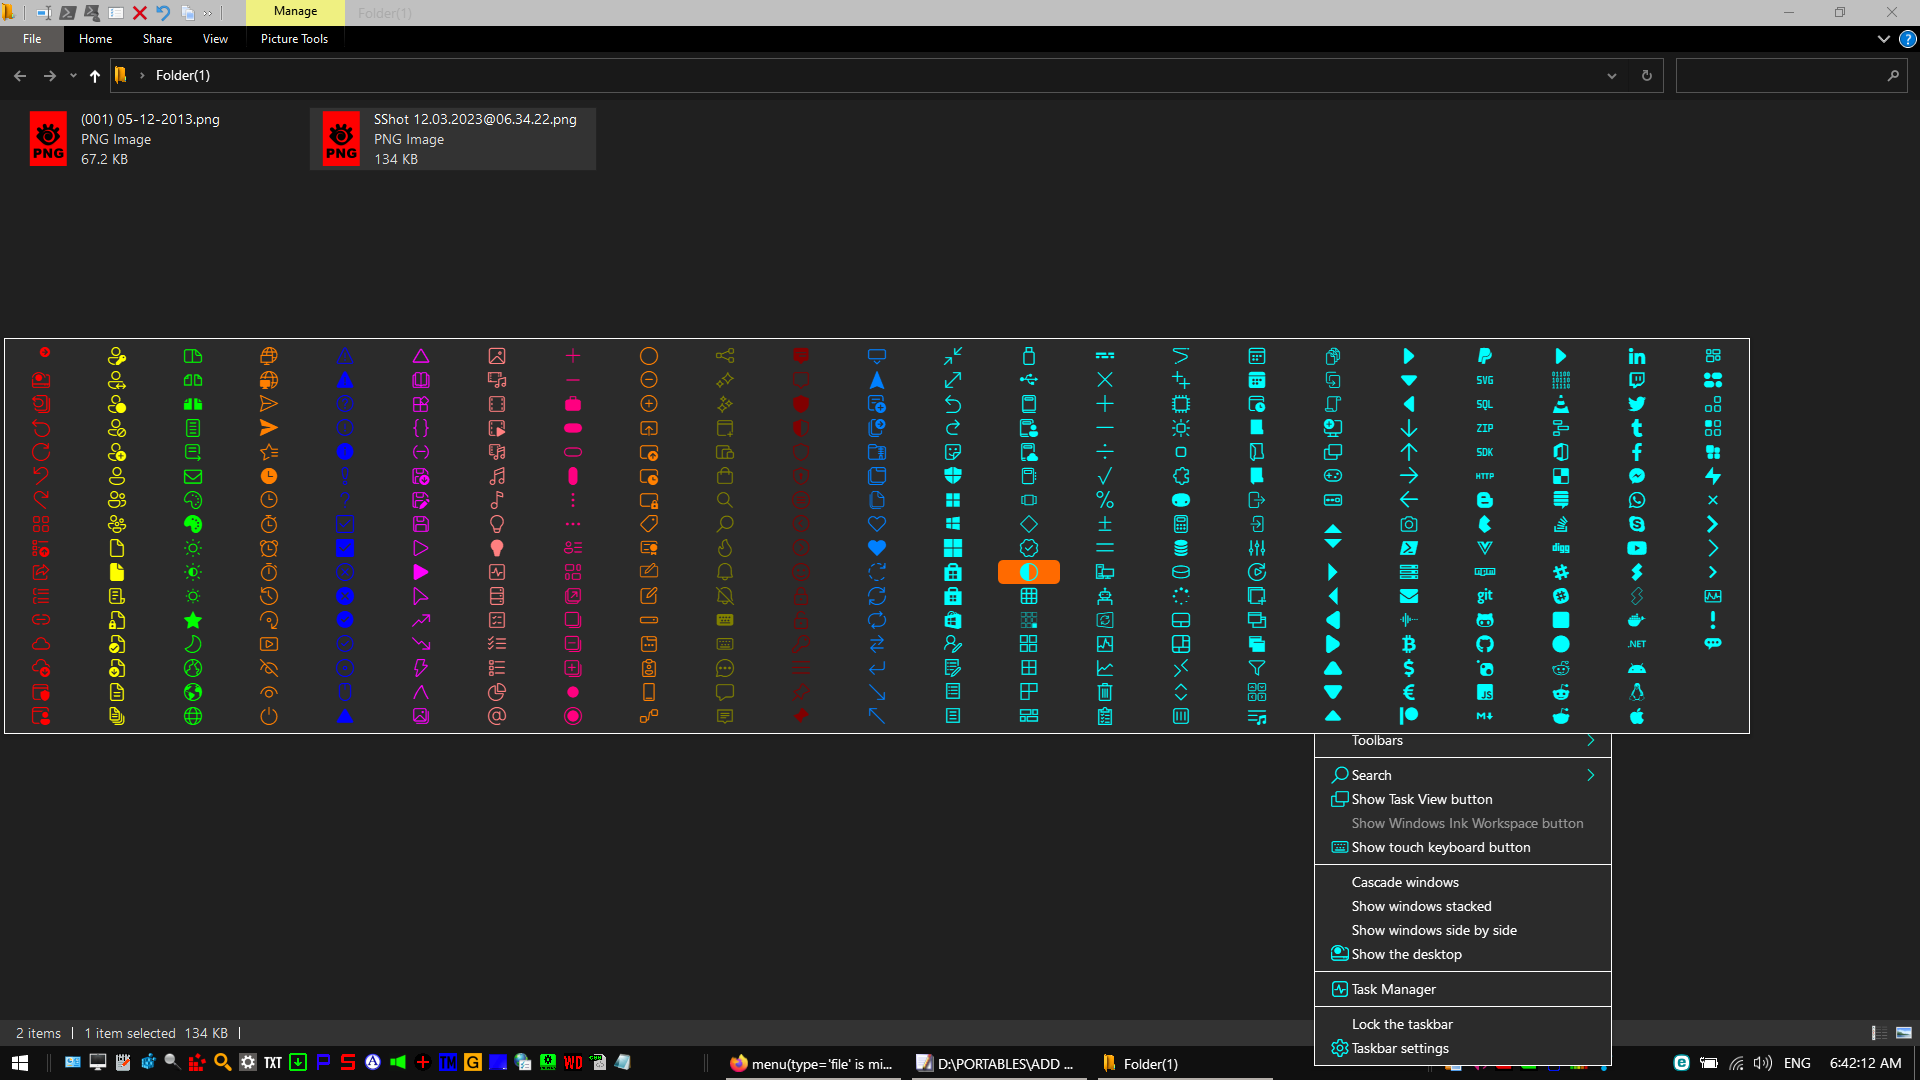Image resolution: width=1920 pixels, height=1080 pixels.
Task: Click the YouTube play icon
Action: [1637, 548]
